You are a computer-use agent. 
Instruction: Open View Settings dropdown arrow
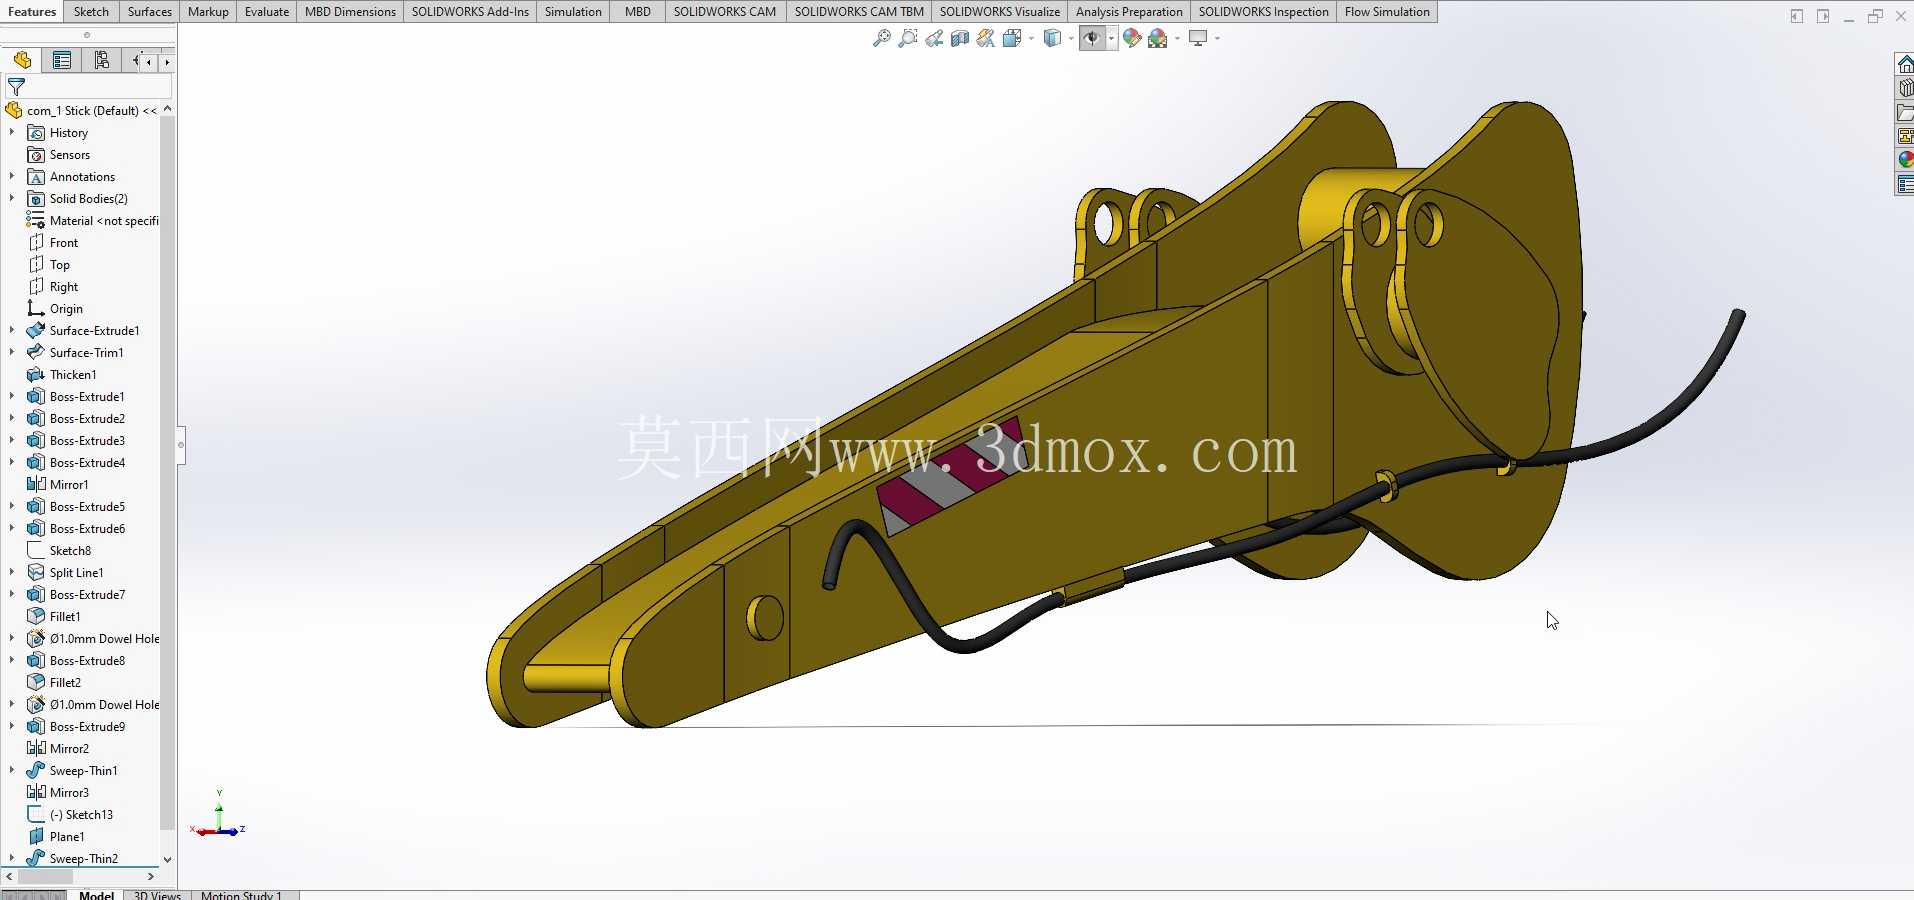[x=1217, y=38]
